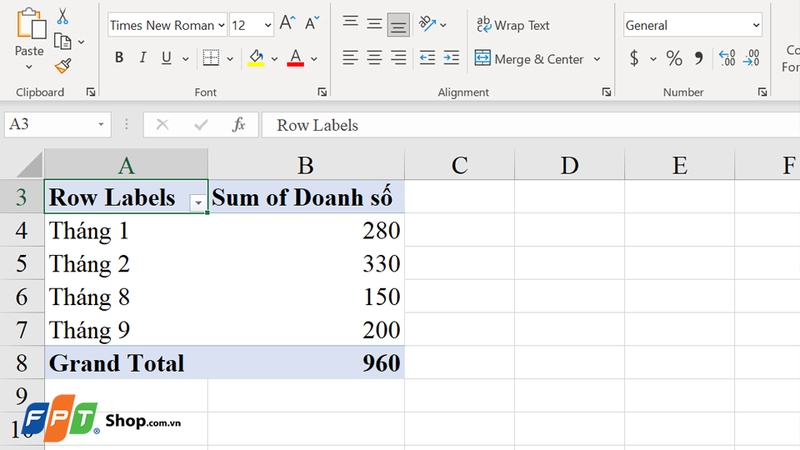Open Row Labels filter dropdown
Viewport: 800px width, 450px height.
[197, 203]
